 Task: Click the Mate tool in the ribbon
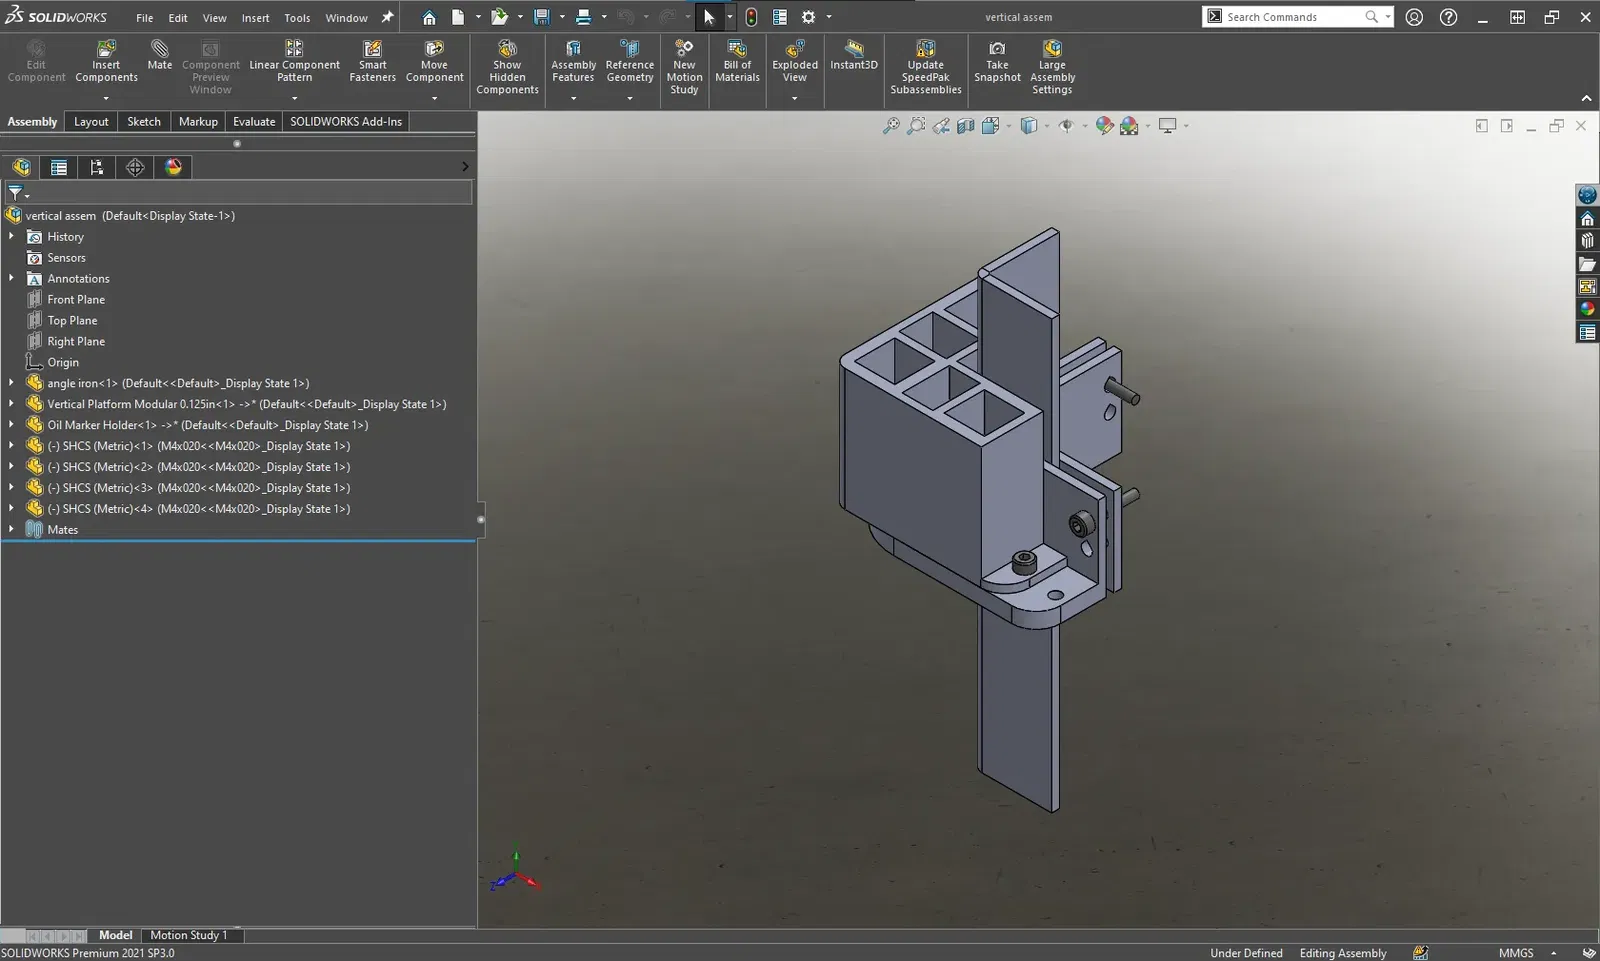coord(159,55)
